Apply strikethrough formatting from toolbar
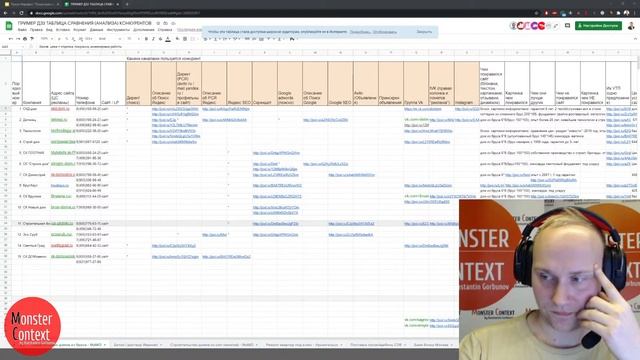This screenshot has width=640, height=360. tap(160, 39)
